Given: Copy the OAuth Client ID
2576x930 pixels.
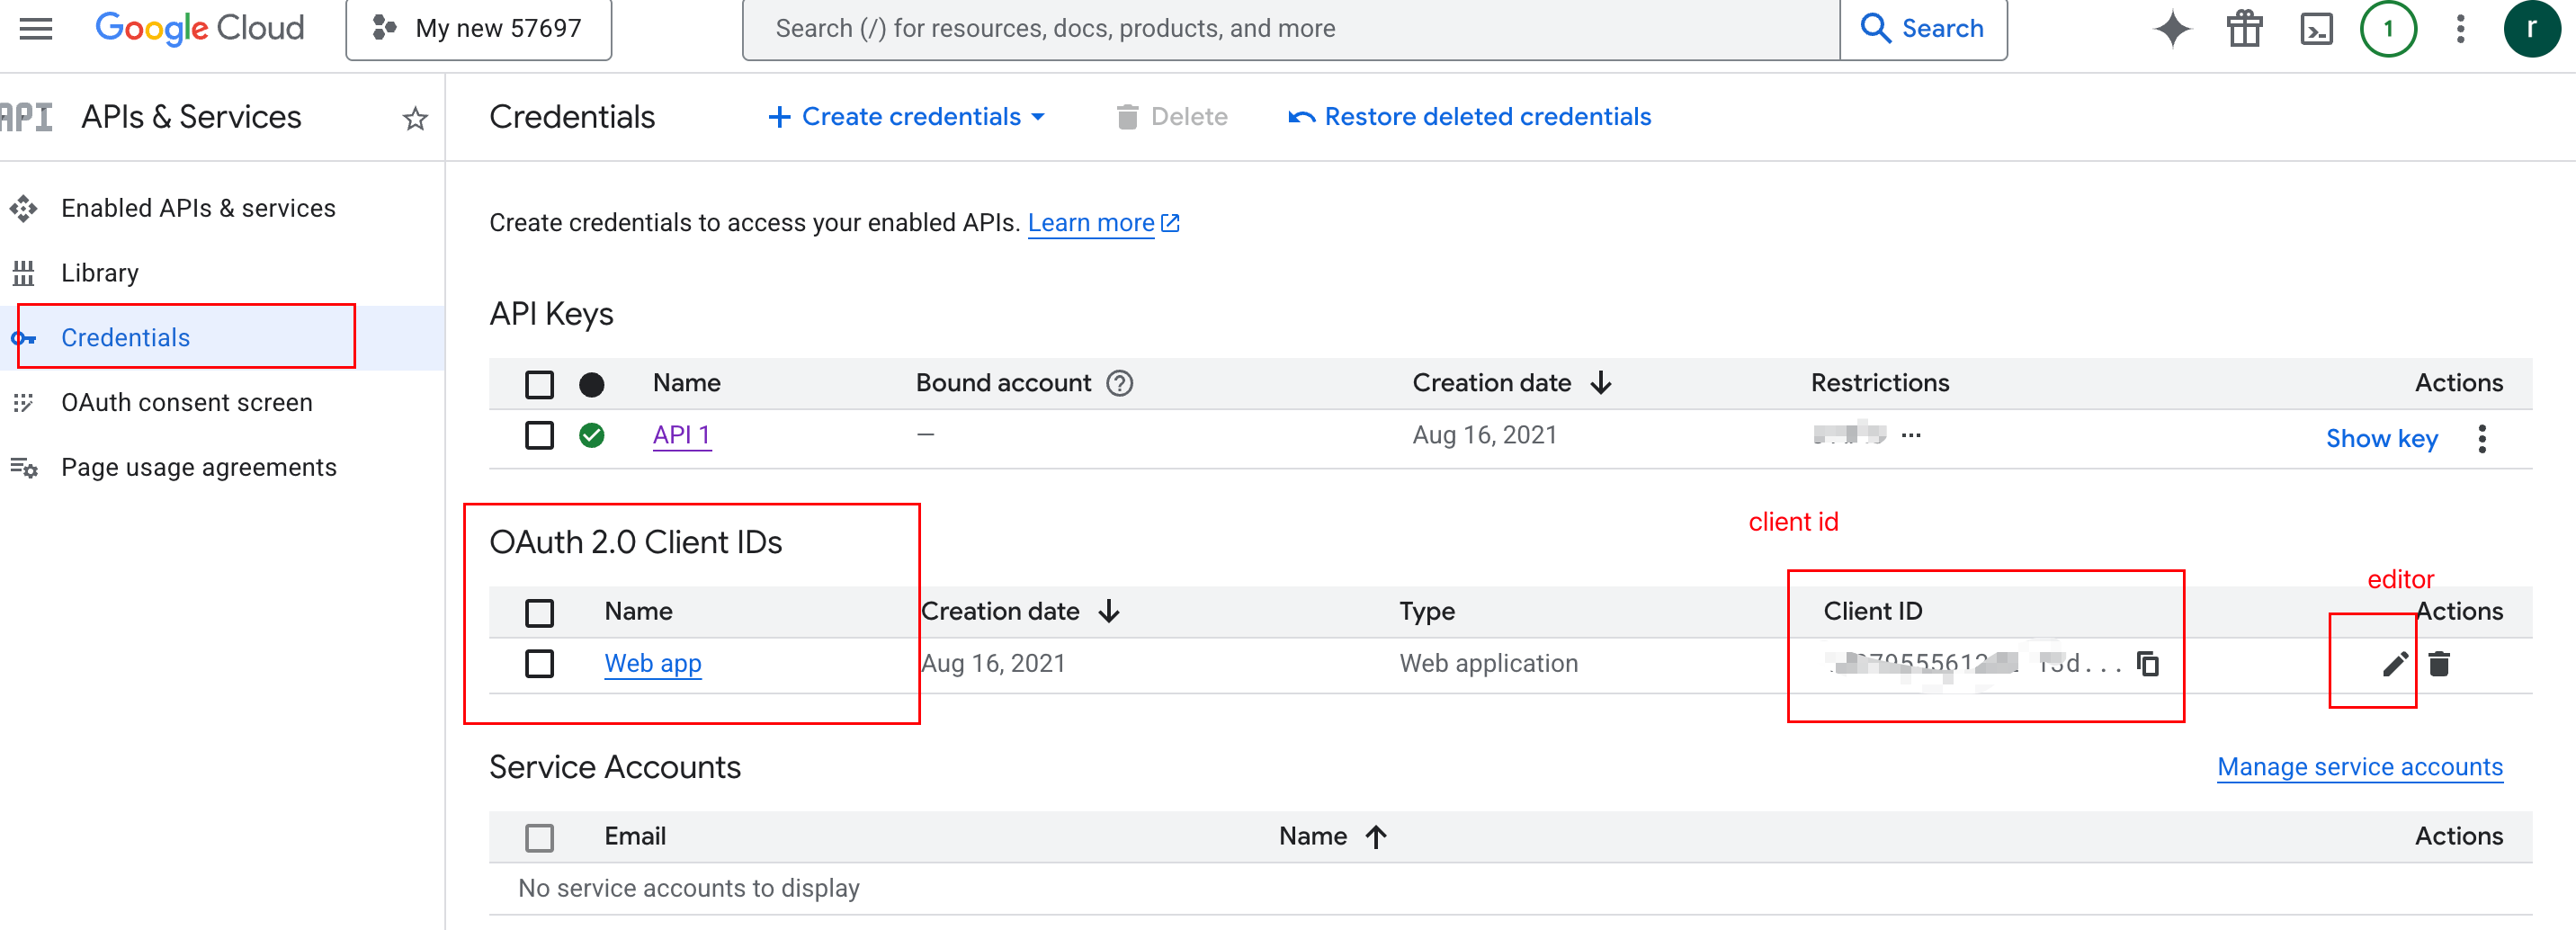Looking at the screenshot, I should click(x=2147, y=664).
